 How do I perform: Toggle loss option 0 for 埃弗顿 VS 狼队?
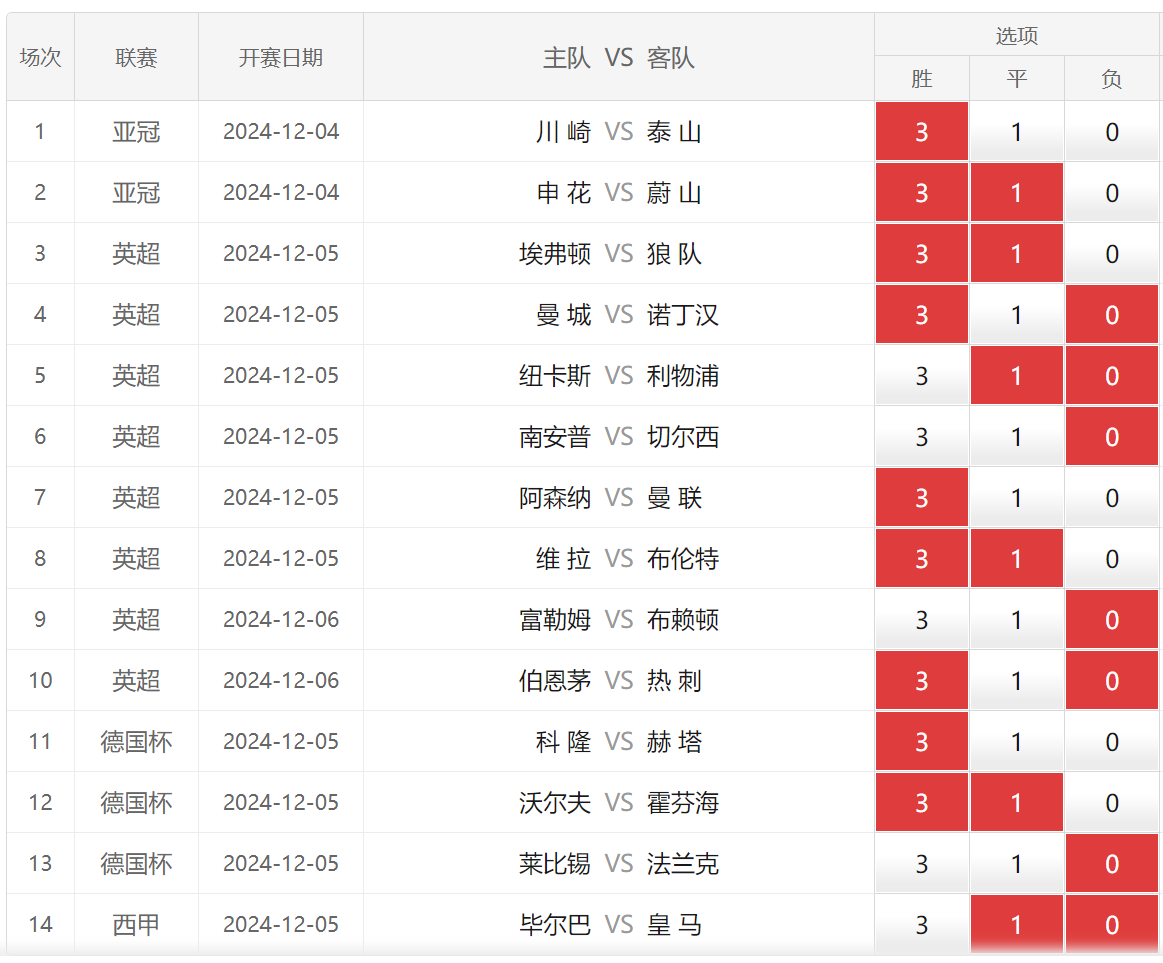point(1112,253)
